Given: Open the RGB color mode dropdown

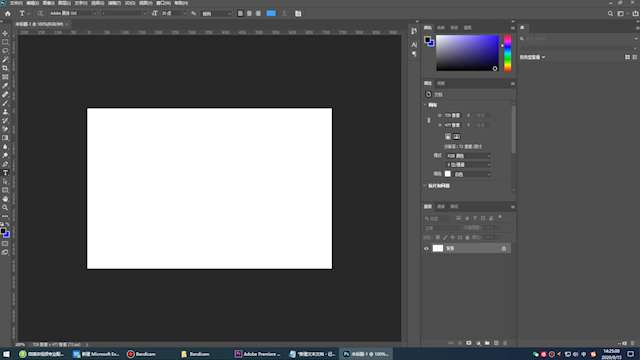Looking at the screenshot, I should click(468, 156).
